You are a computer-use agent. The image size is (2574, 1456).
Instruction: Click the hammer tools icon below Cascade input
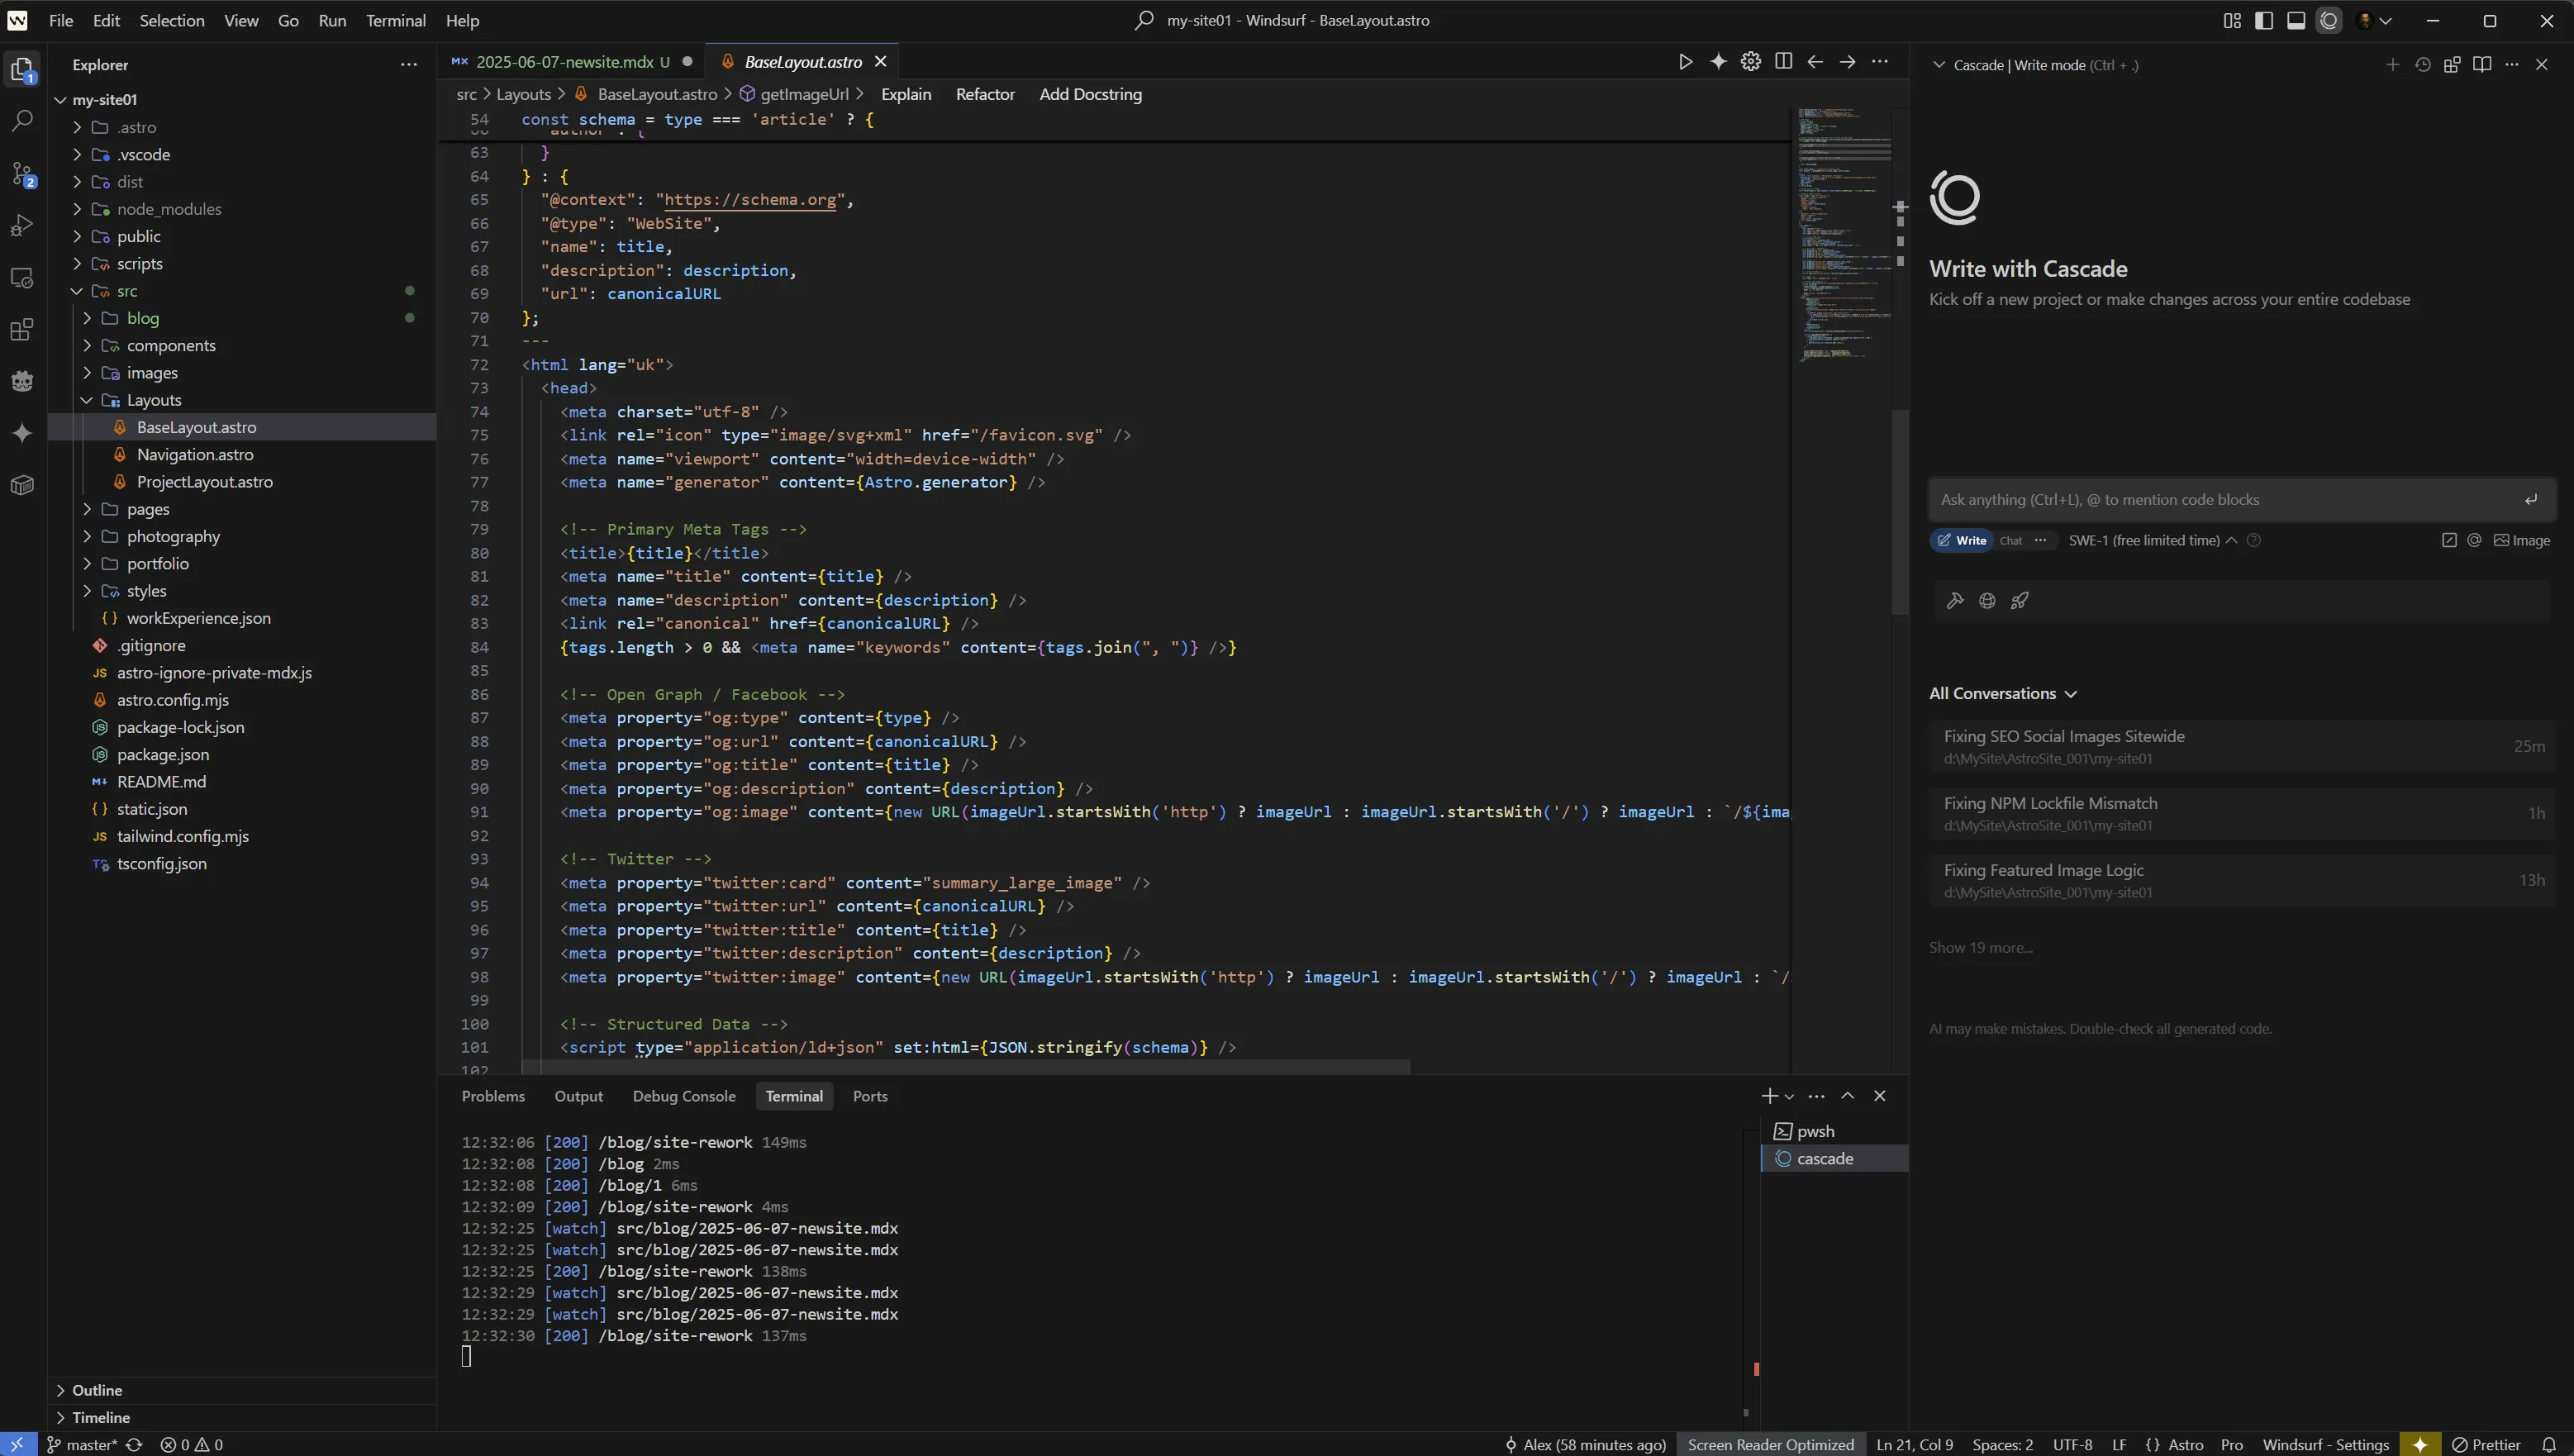(1955, 600)
